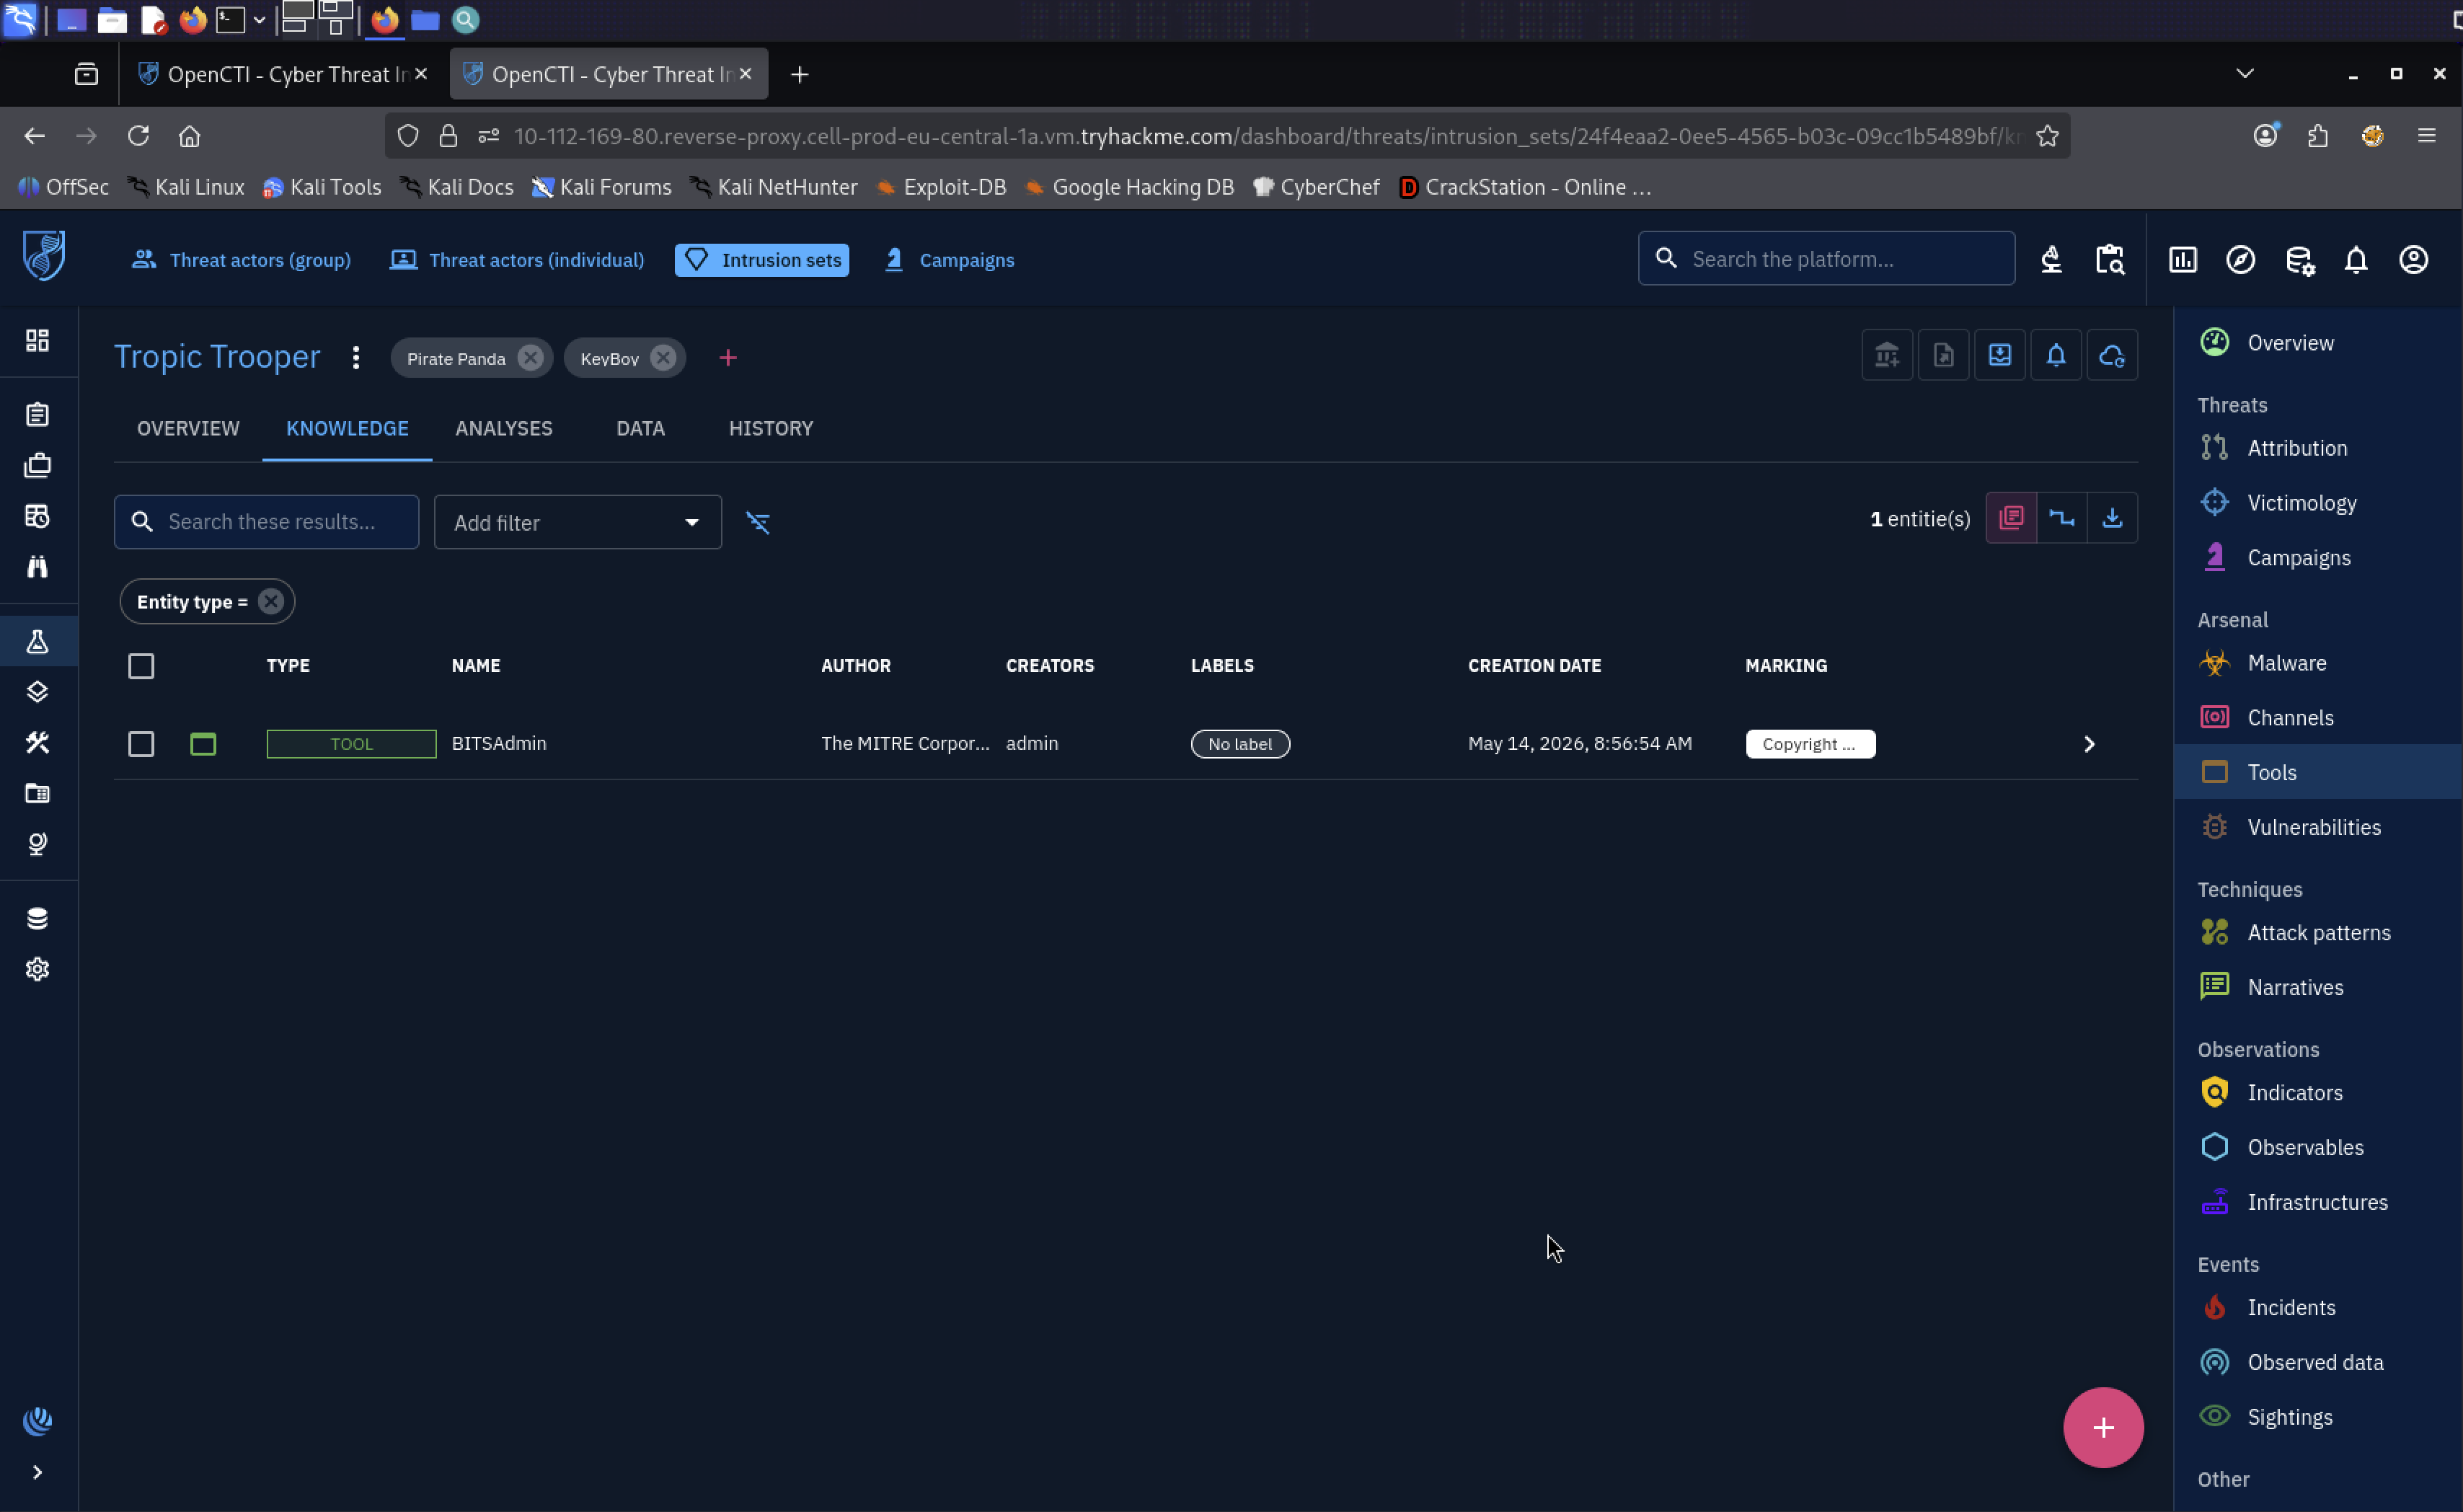The image size is (2463, 1512).
Task: Select entities view toggle button
Action: (2012, 518)
